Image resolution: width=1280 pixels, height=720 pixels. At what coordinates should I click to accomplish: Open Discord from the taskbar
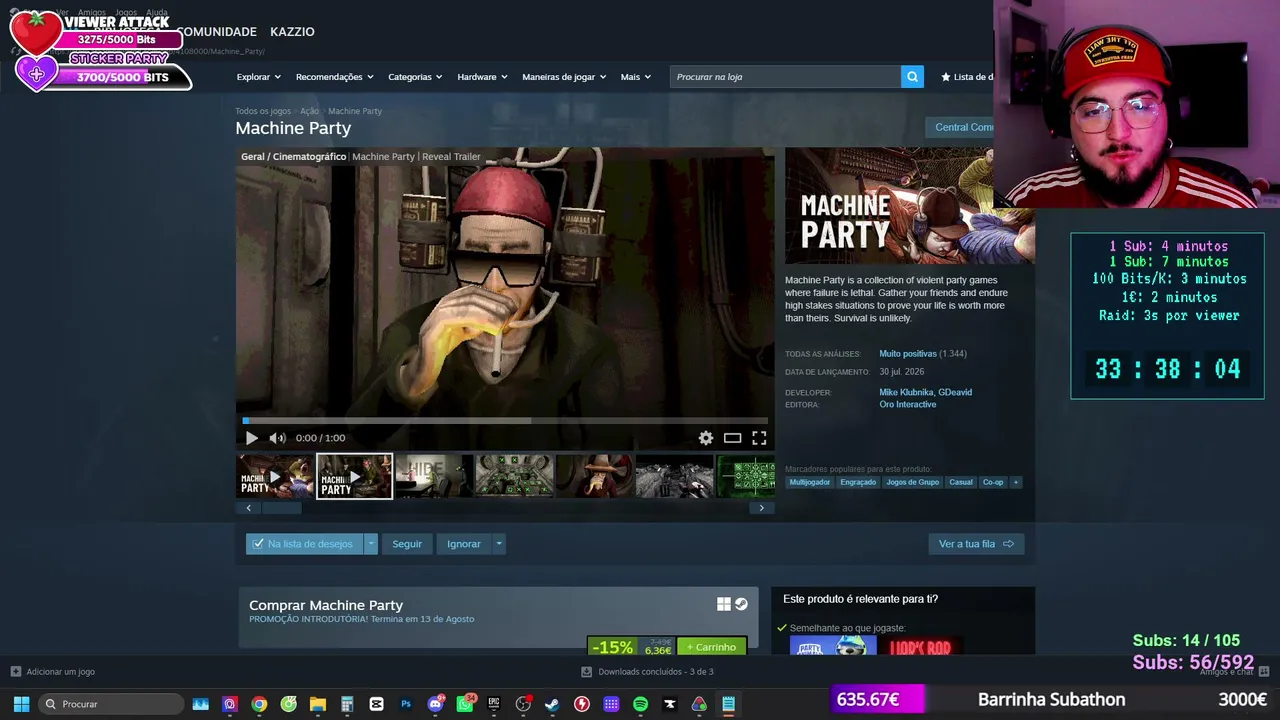tap(435, 704)
